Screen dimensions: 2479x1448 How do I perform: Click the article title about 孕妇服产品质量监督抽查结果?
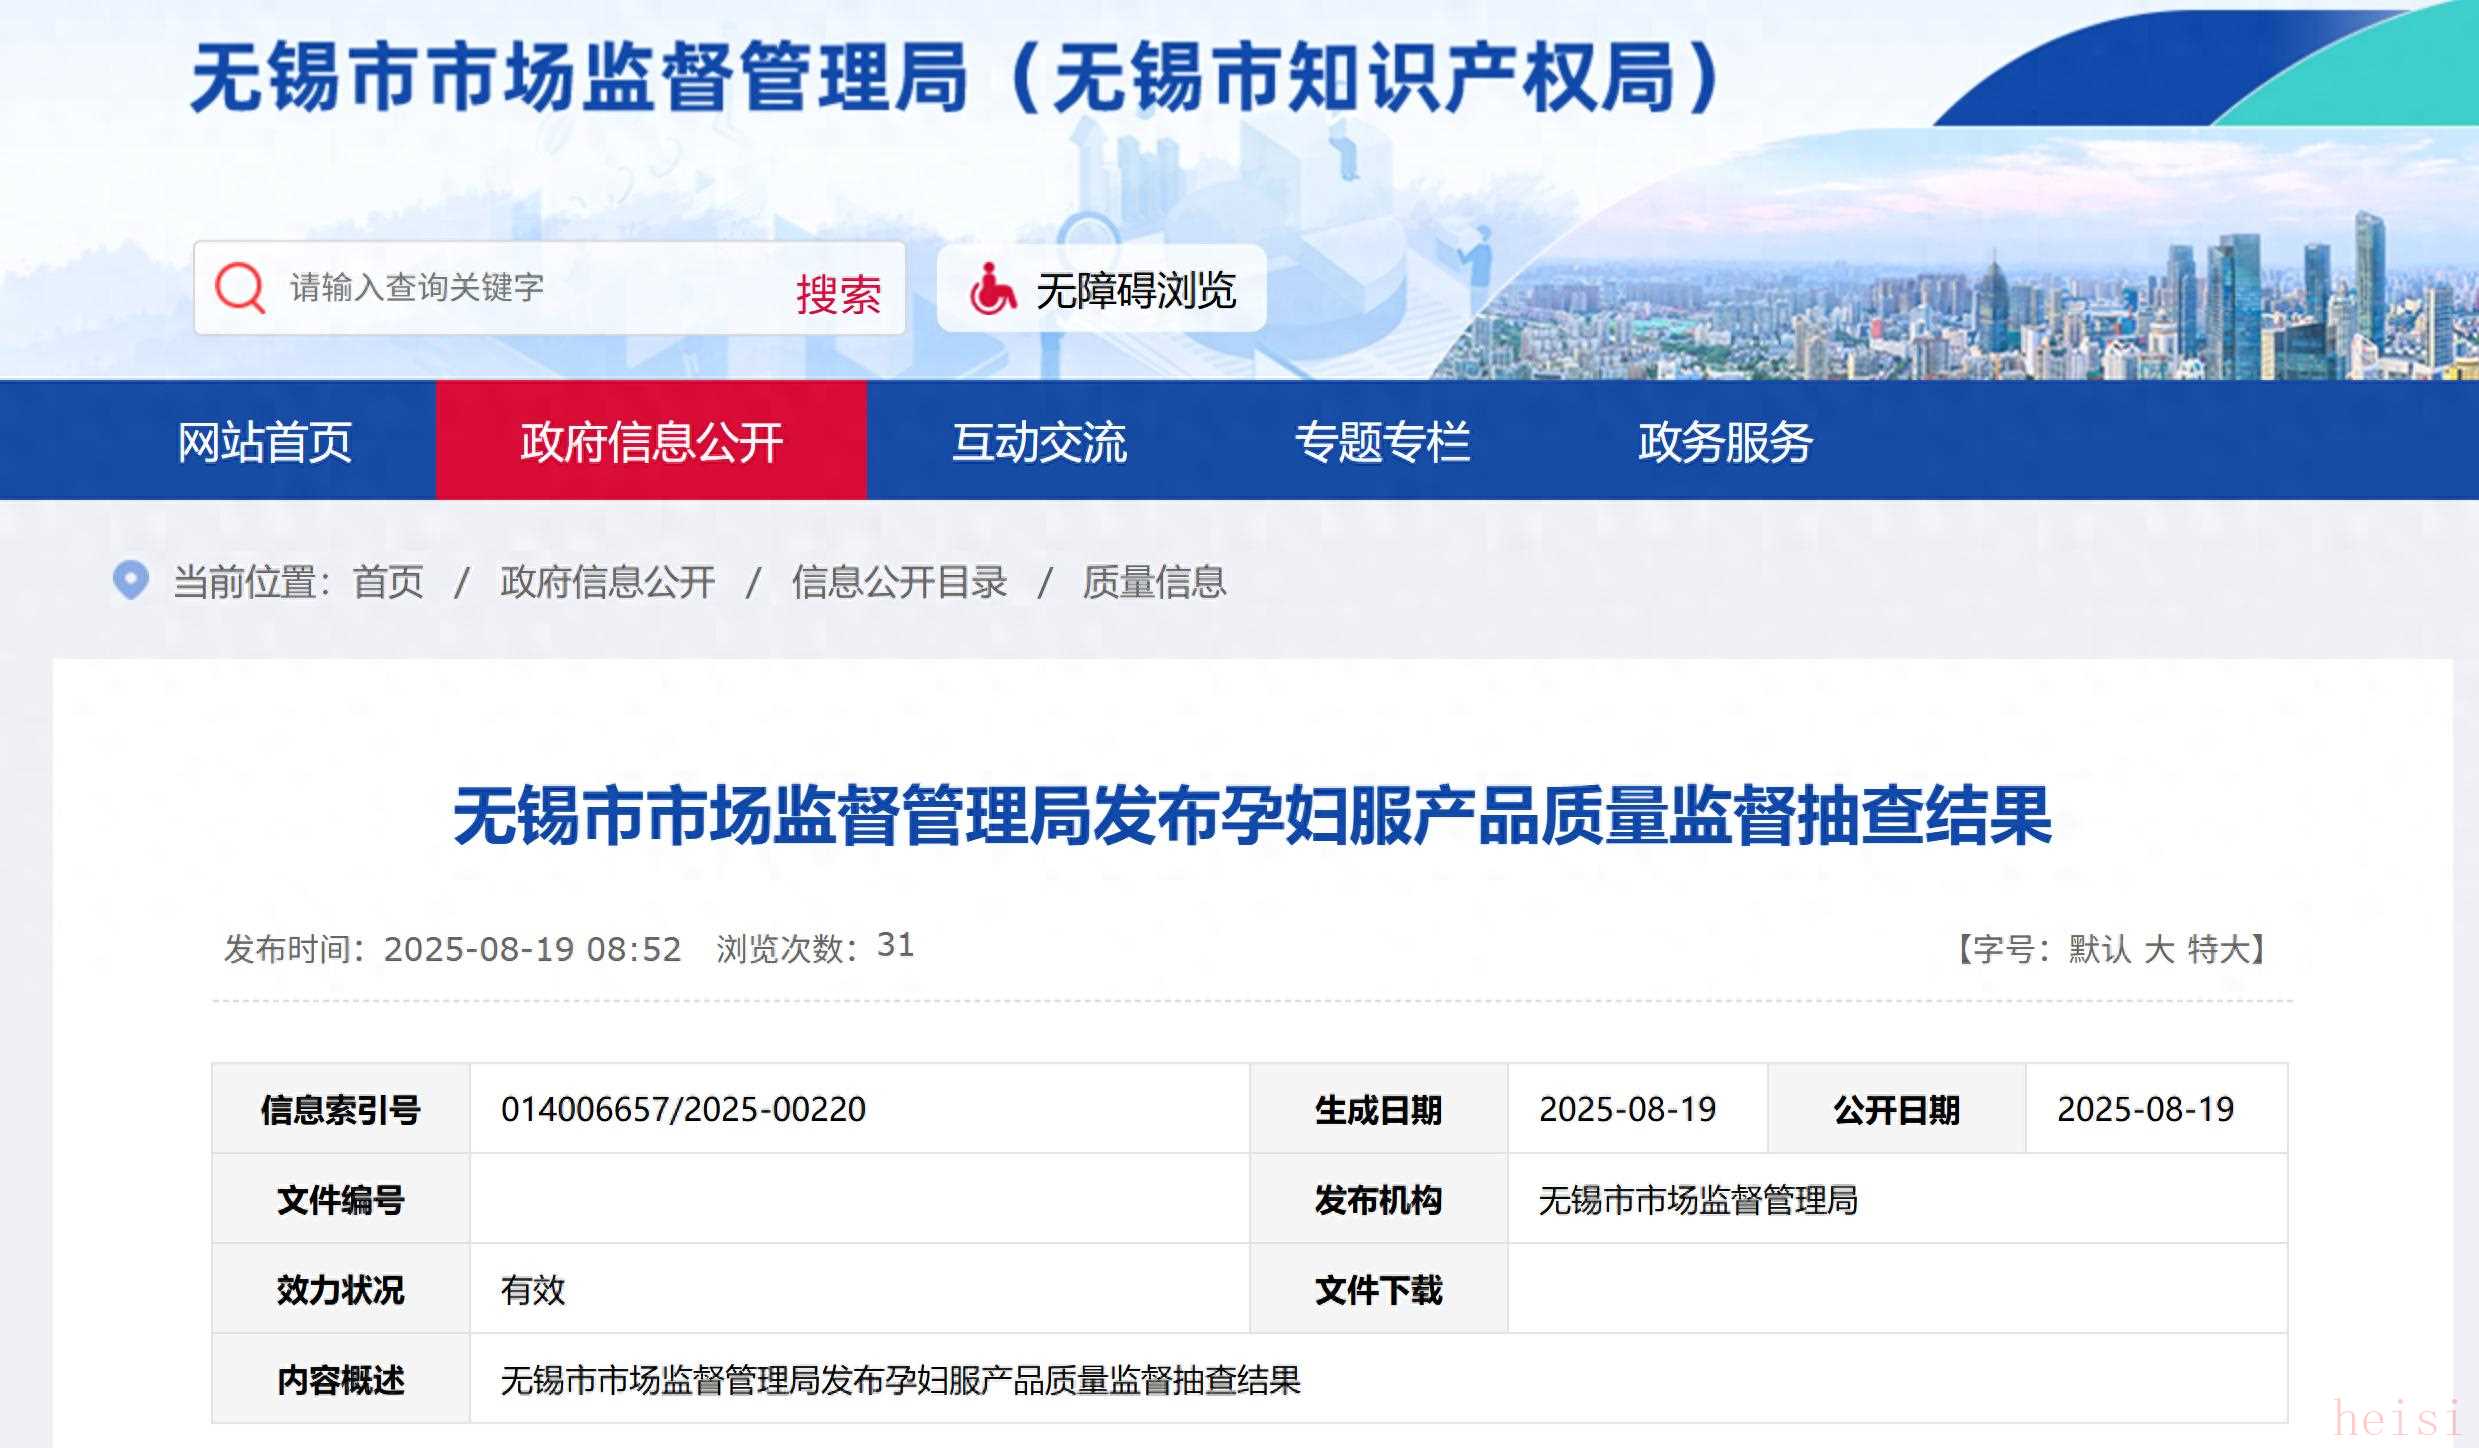1252,816
